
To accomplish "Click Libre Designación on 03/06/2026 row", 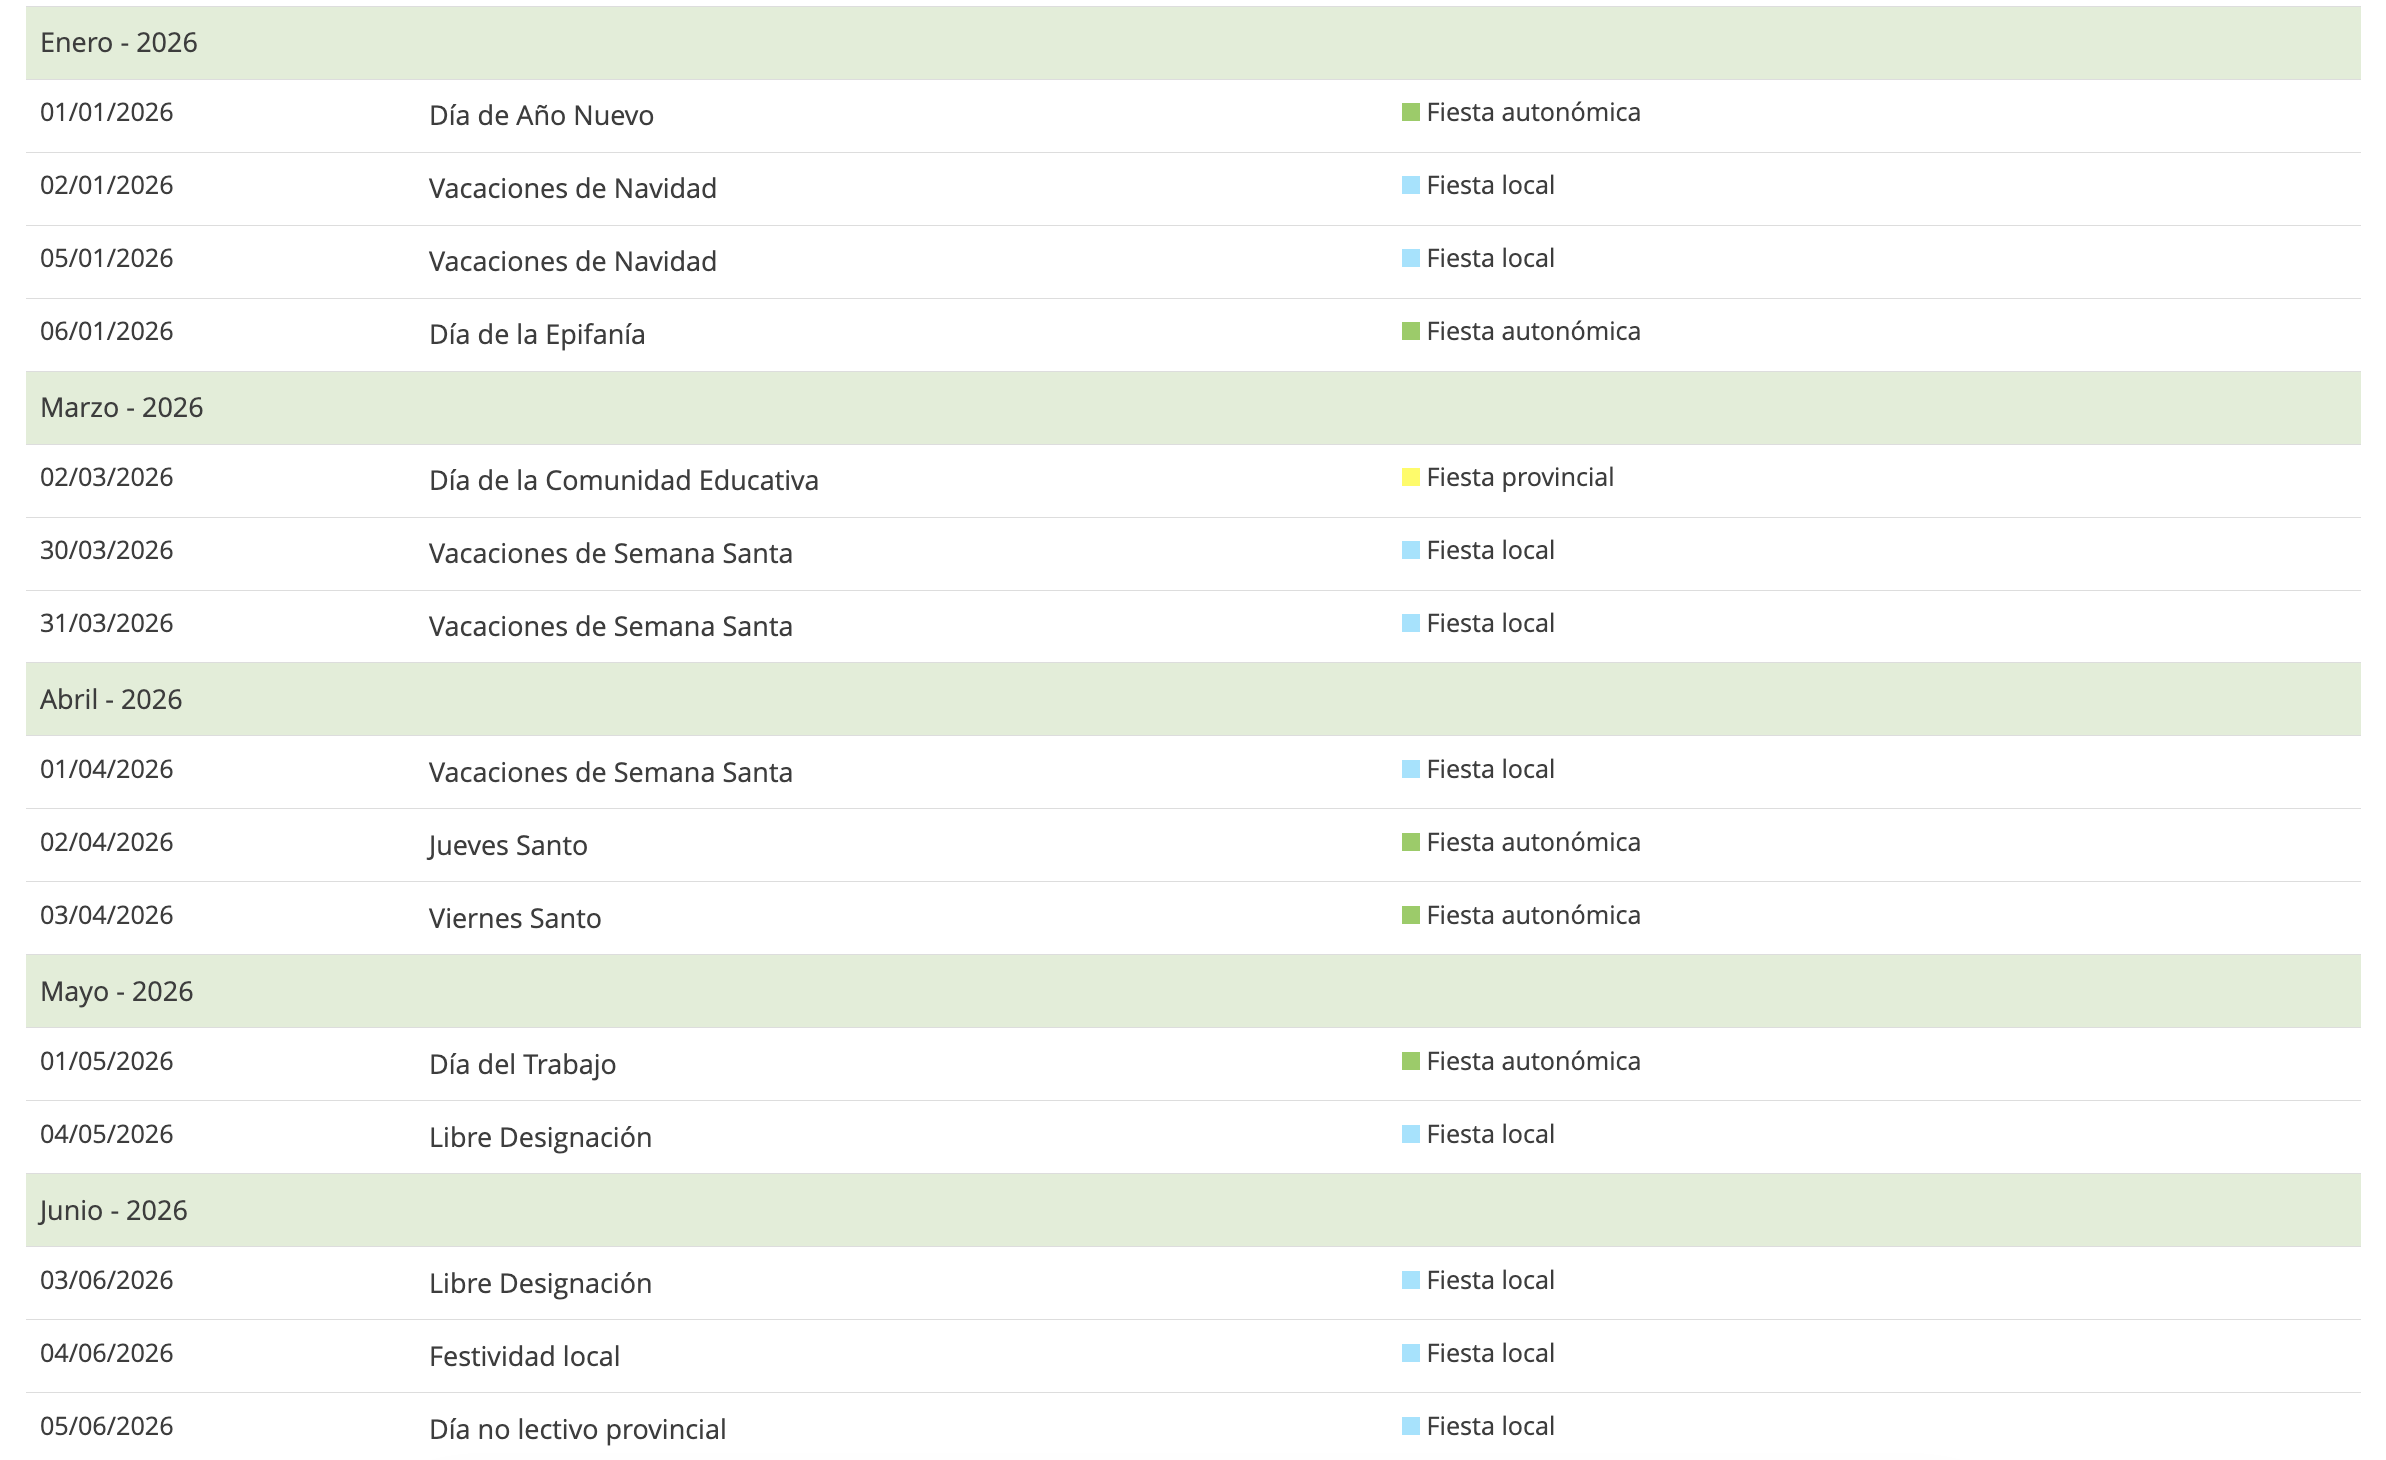I will coord(540,1284).
